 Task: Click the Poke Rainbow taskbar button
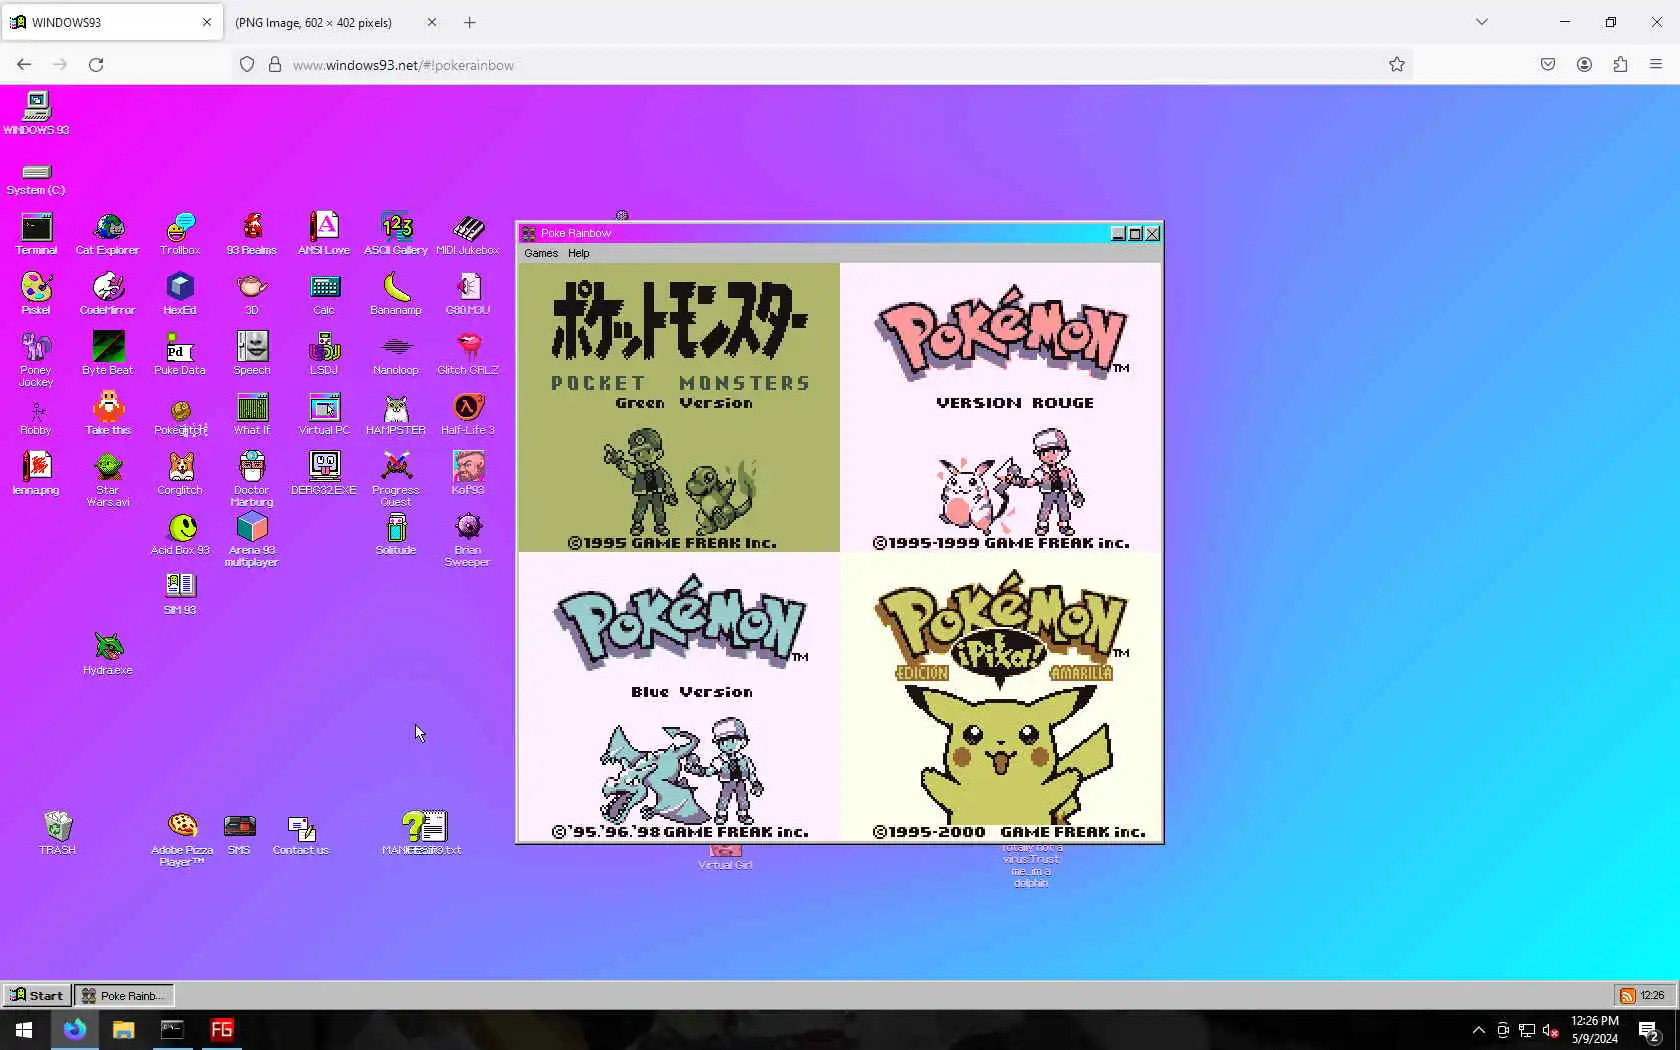click(x=124, y=995)
